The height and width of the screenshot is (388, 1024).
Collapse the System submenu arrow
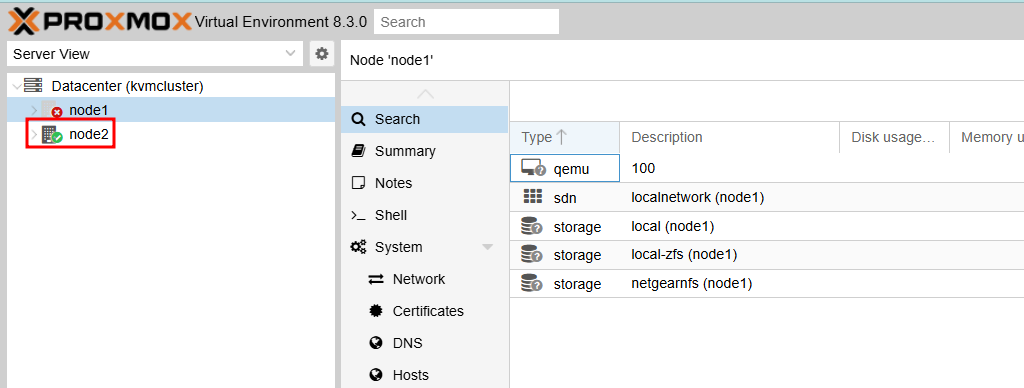point(487,247)
